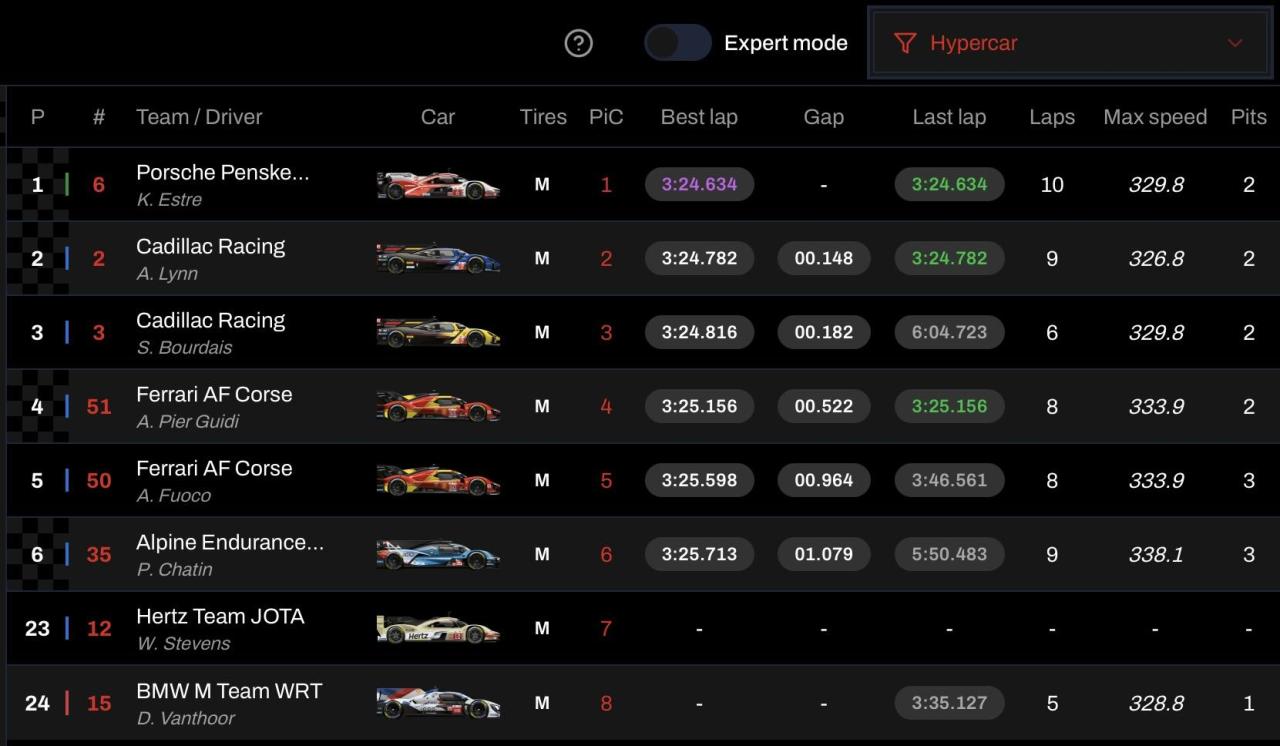Click the BMW M Team WRT car image
The width and height of the screenshot is (1280, 746).
tap(438, 703)
